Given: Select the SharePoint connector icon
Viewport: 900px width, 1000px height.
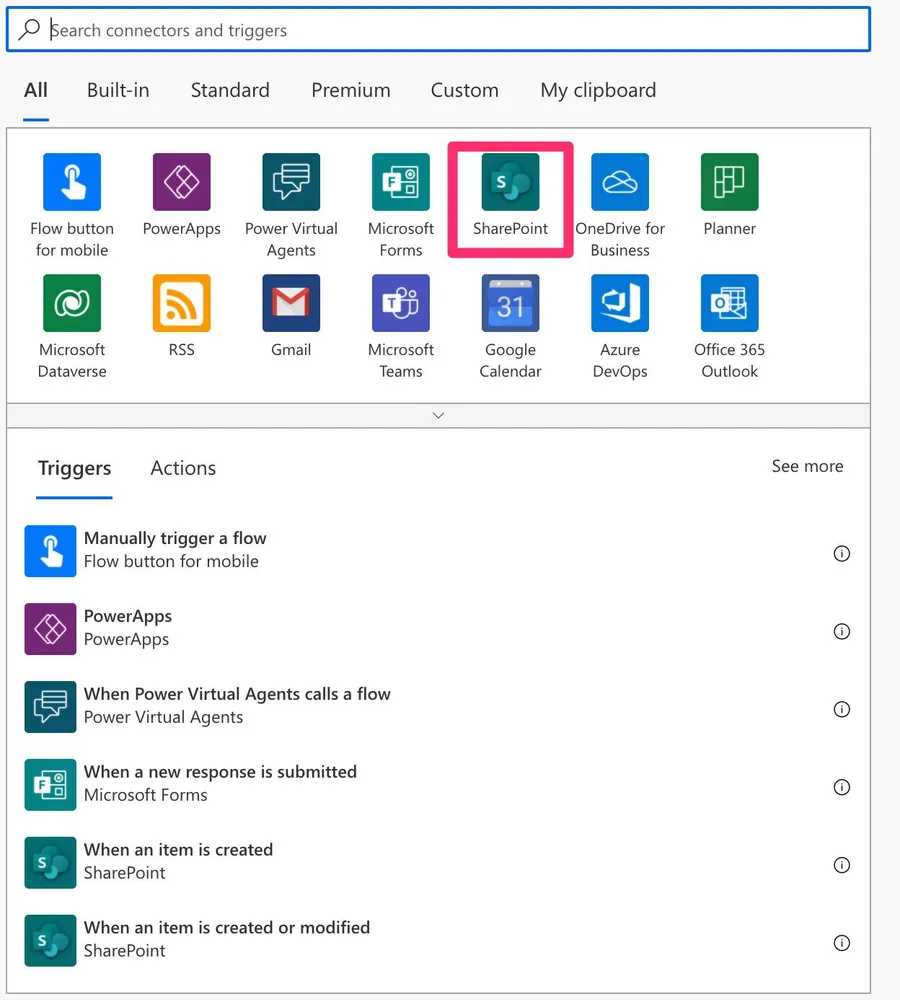Looking at the screenshot, I should (x=510, y=183).
